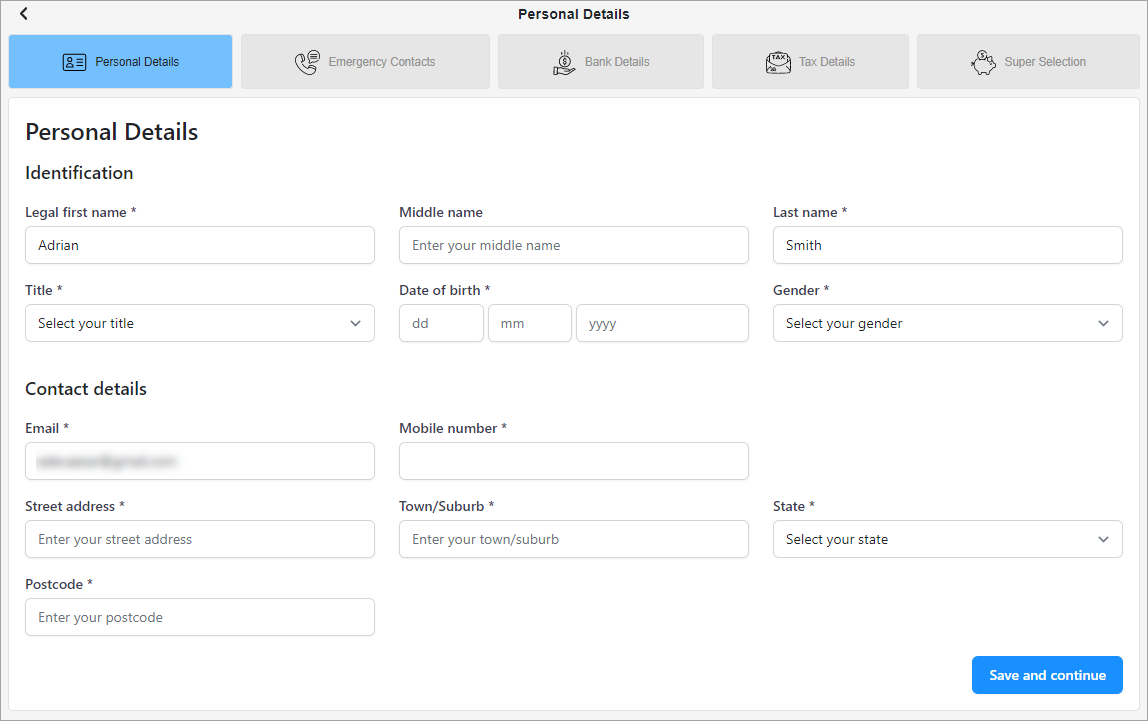The image size is (1148, 721).
Task: Open the State dropdown list
Action: [x=947, y=539]
